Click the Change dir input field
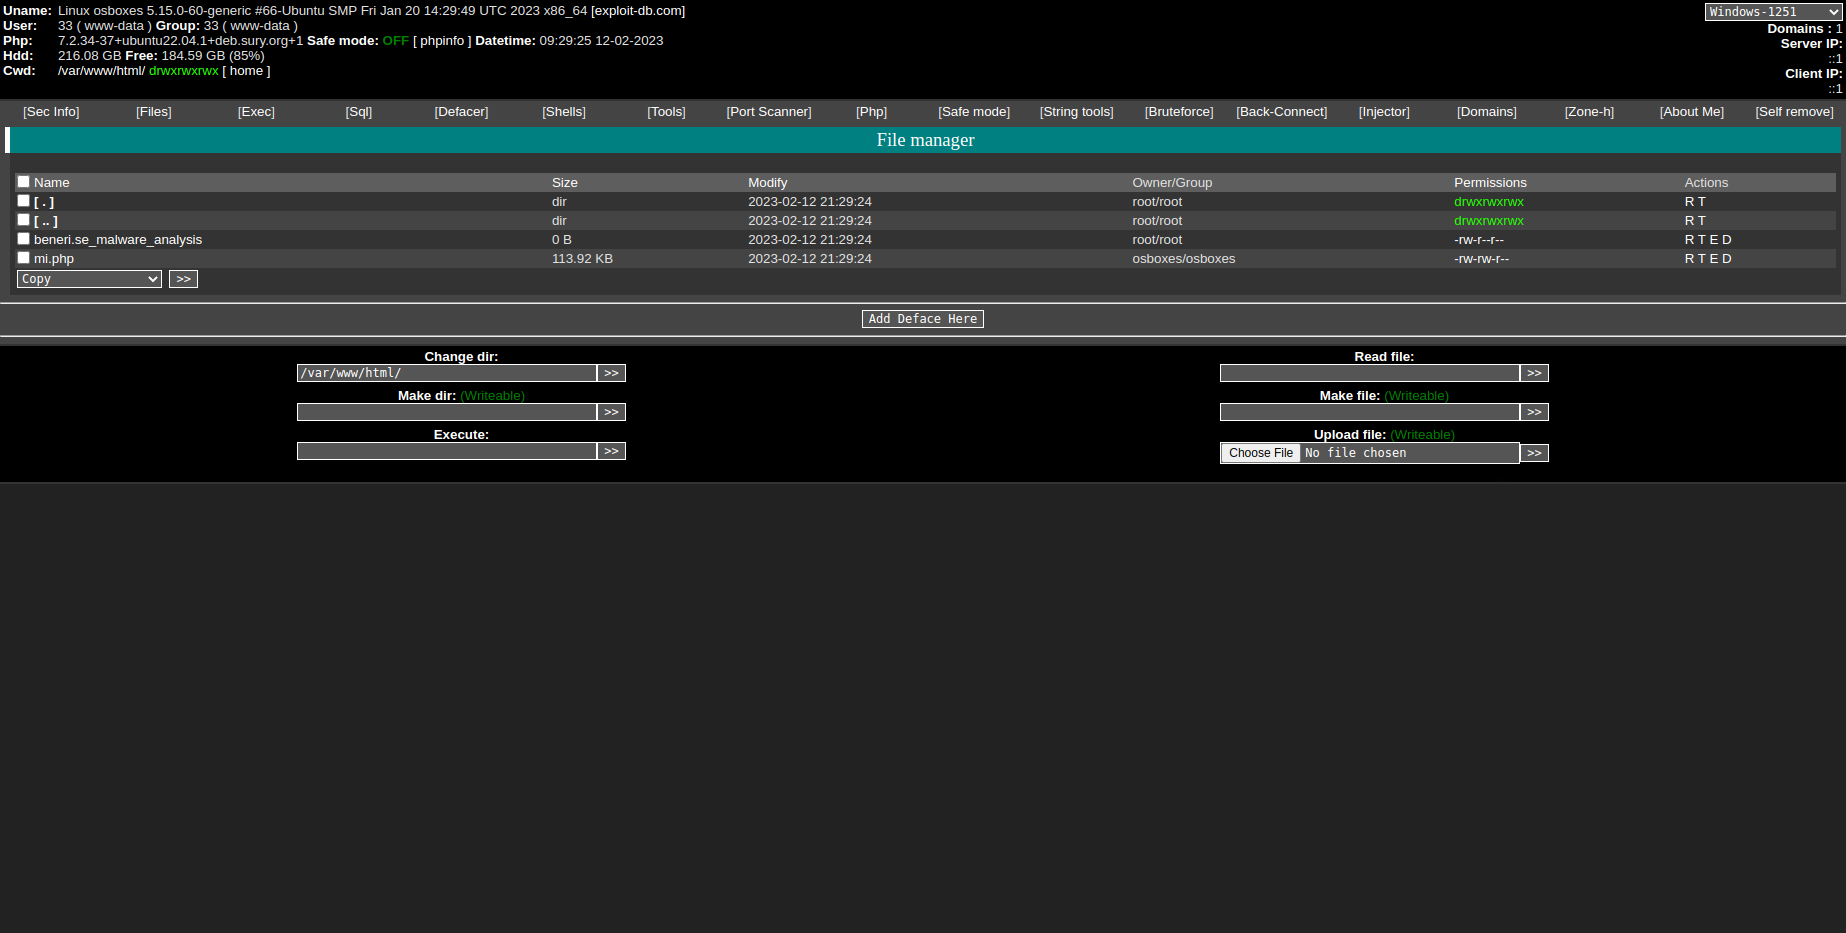 (447, 373)
